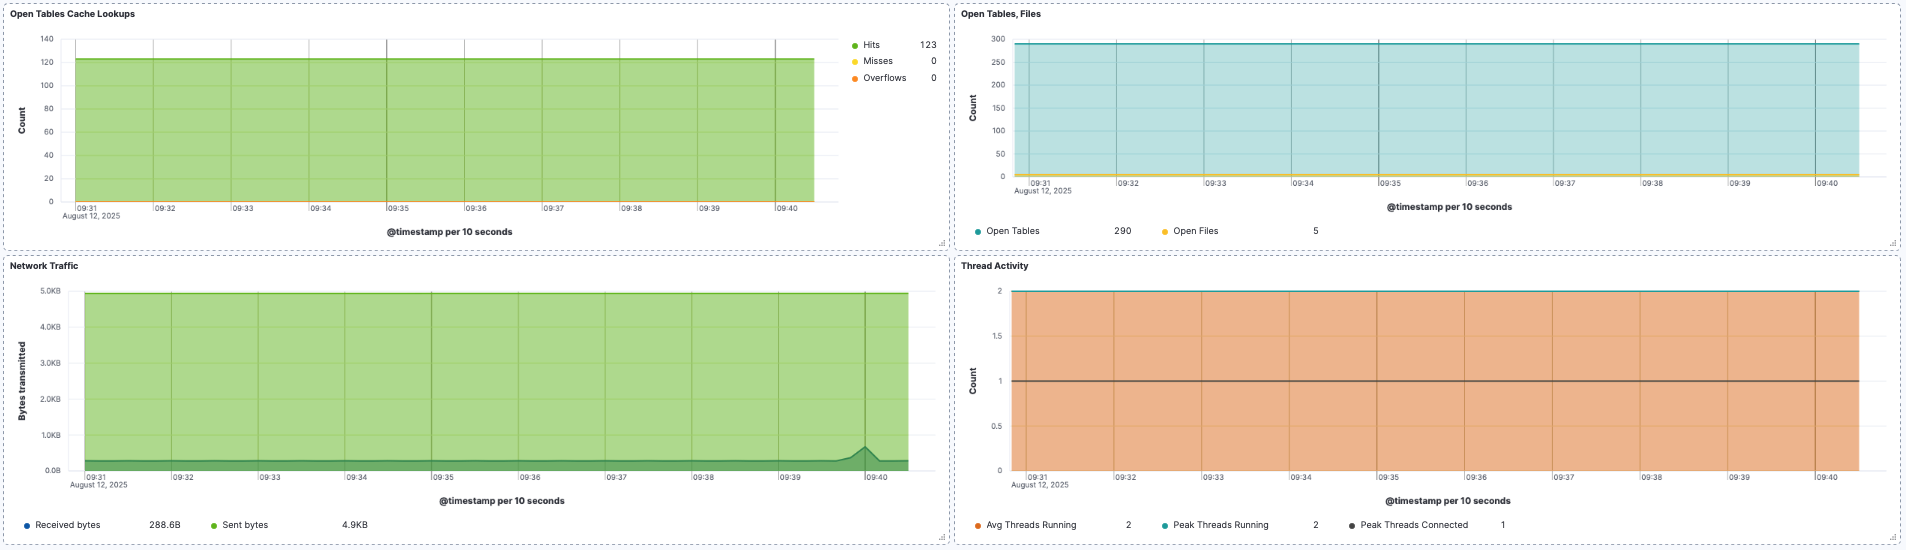Screen dimensions: 1906x550
Task: Click the Open Tables Cache Lookups title
Action: click(x=72, y=14)
